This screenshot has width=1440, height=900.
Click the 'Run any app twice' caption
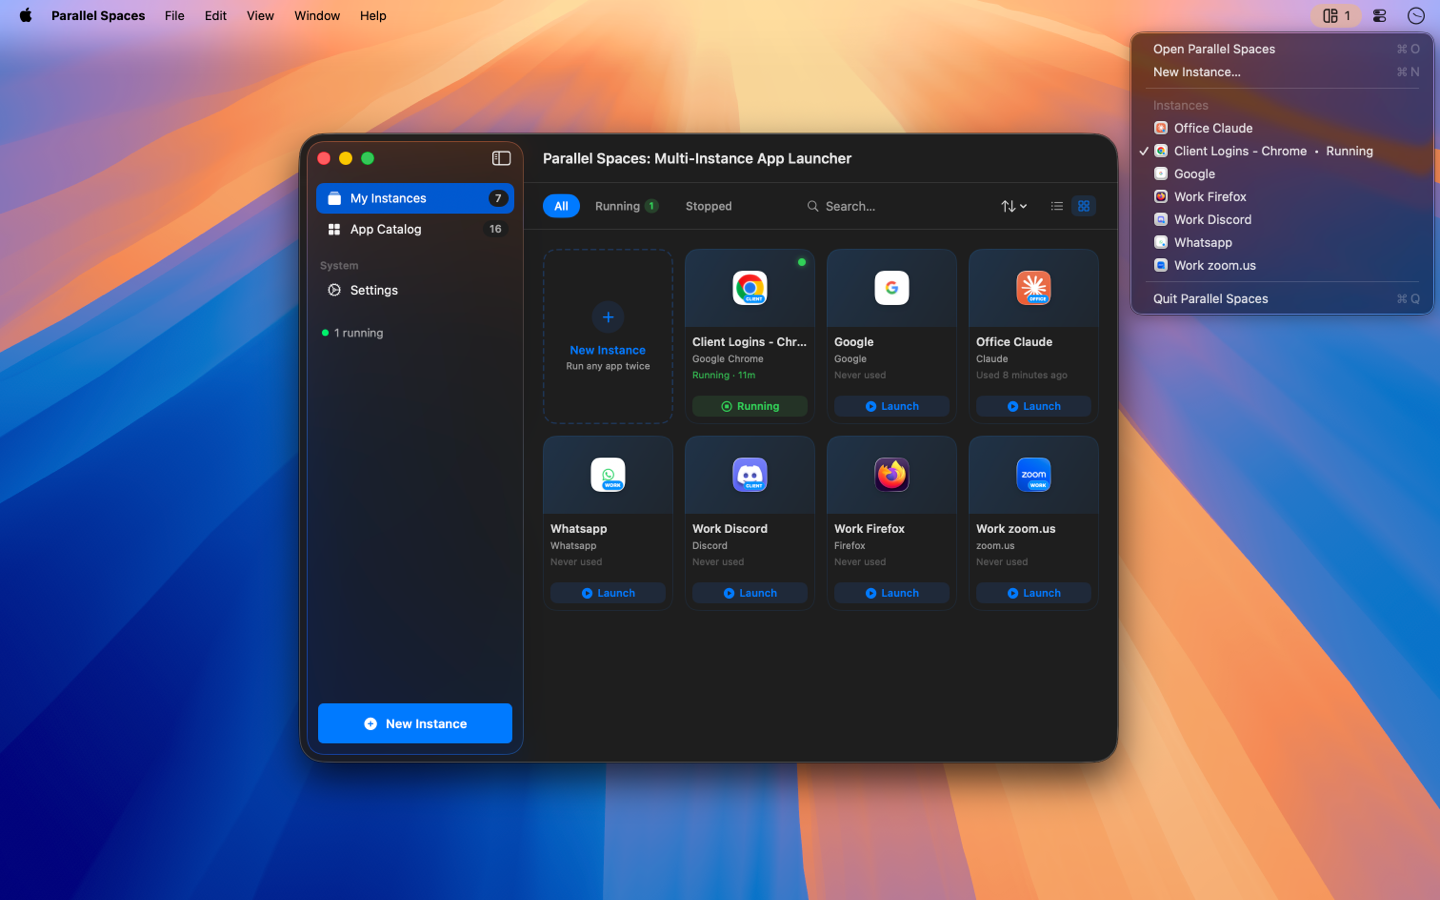[x=608, y=366]
